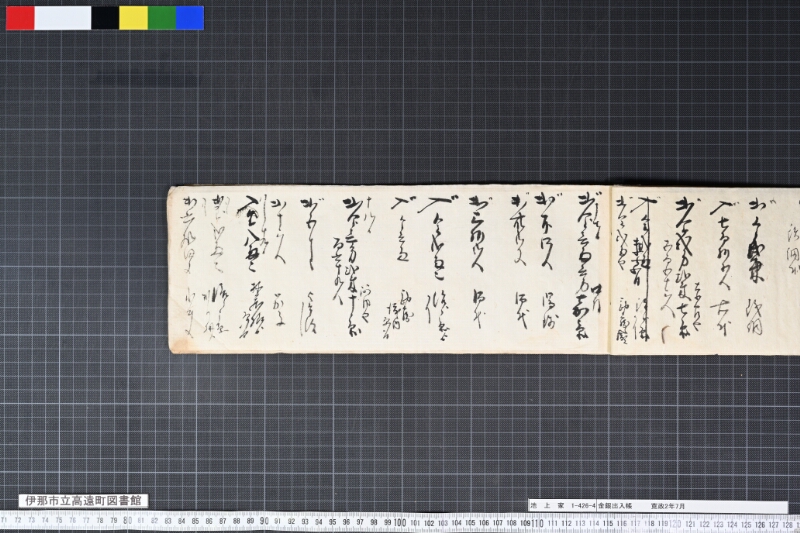This screenshot has width=800, height=533.
Task: Click the 100 mark on ruler
Action: point(401,522)
